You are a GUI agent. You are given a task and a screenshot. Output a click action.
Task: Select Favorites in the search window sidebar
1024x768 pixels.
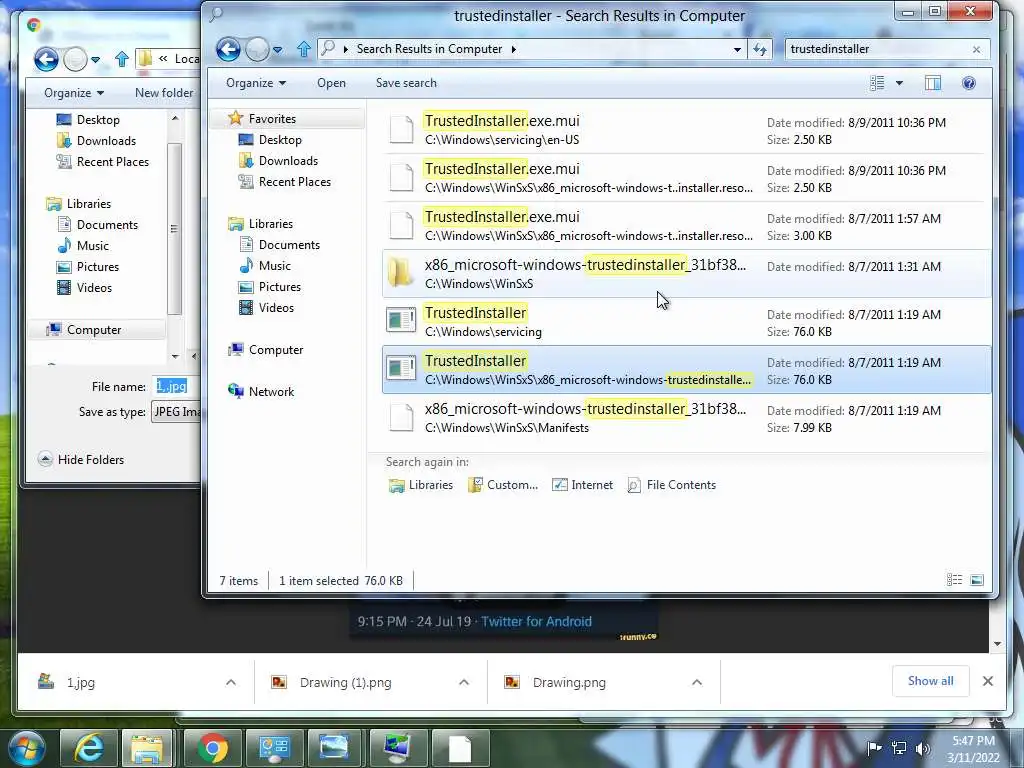click(272, 119)
